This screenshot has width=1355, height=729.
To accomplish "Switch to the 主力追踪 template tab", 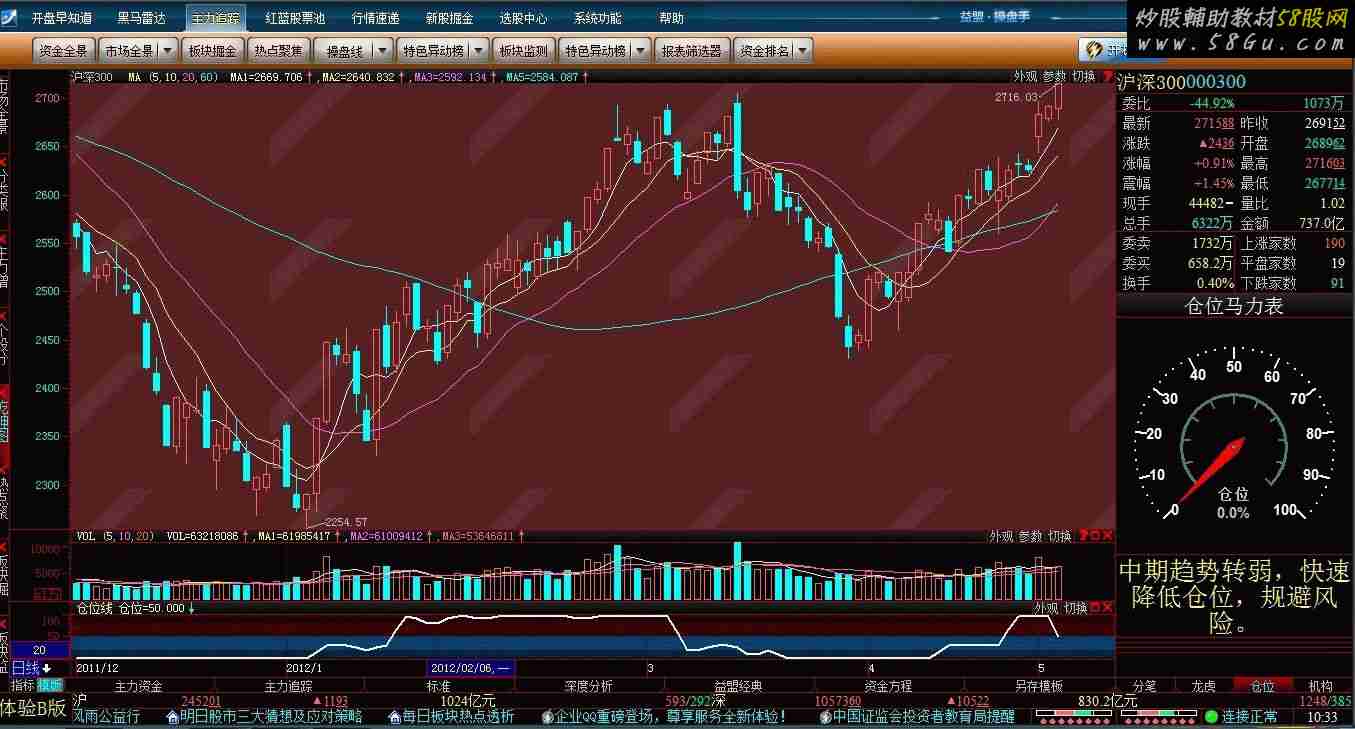I will click(x=289, y=686).
